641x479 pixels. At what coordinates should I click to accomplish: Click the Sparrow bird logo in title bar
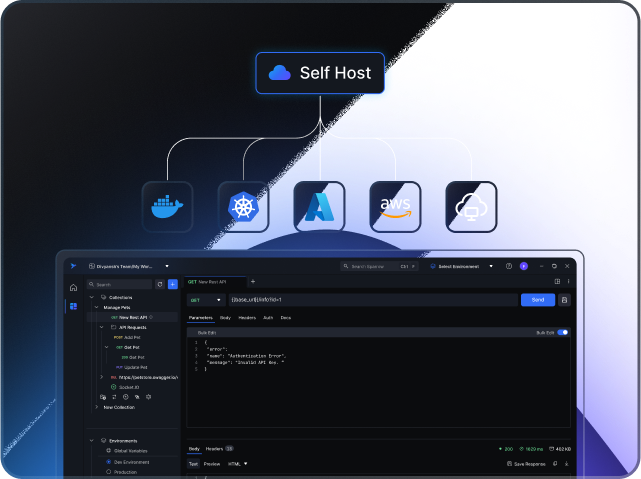tap(74, 266)
